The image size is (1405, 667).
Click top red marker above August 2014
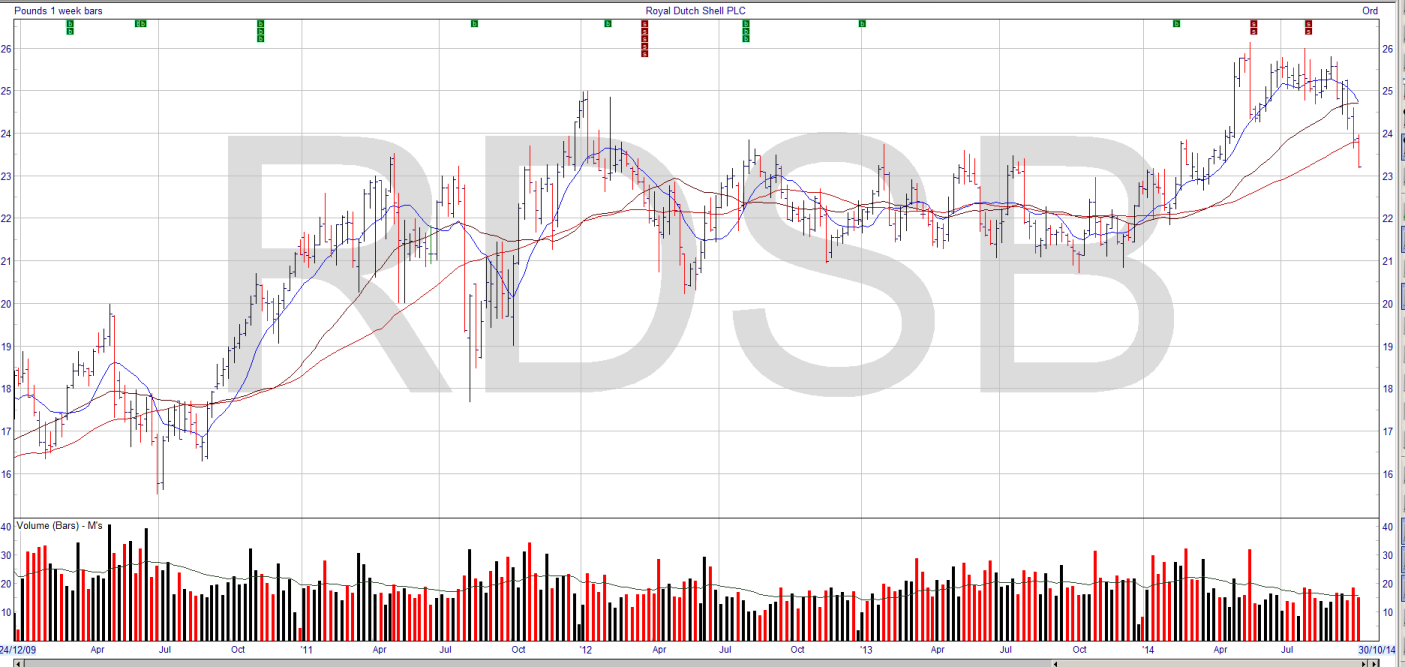1308,23
